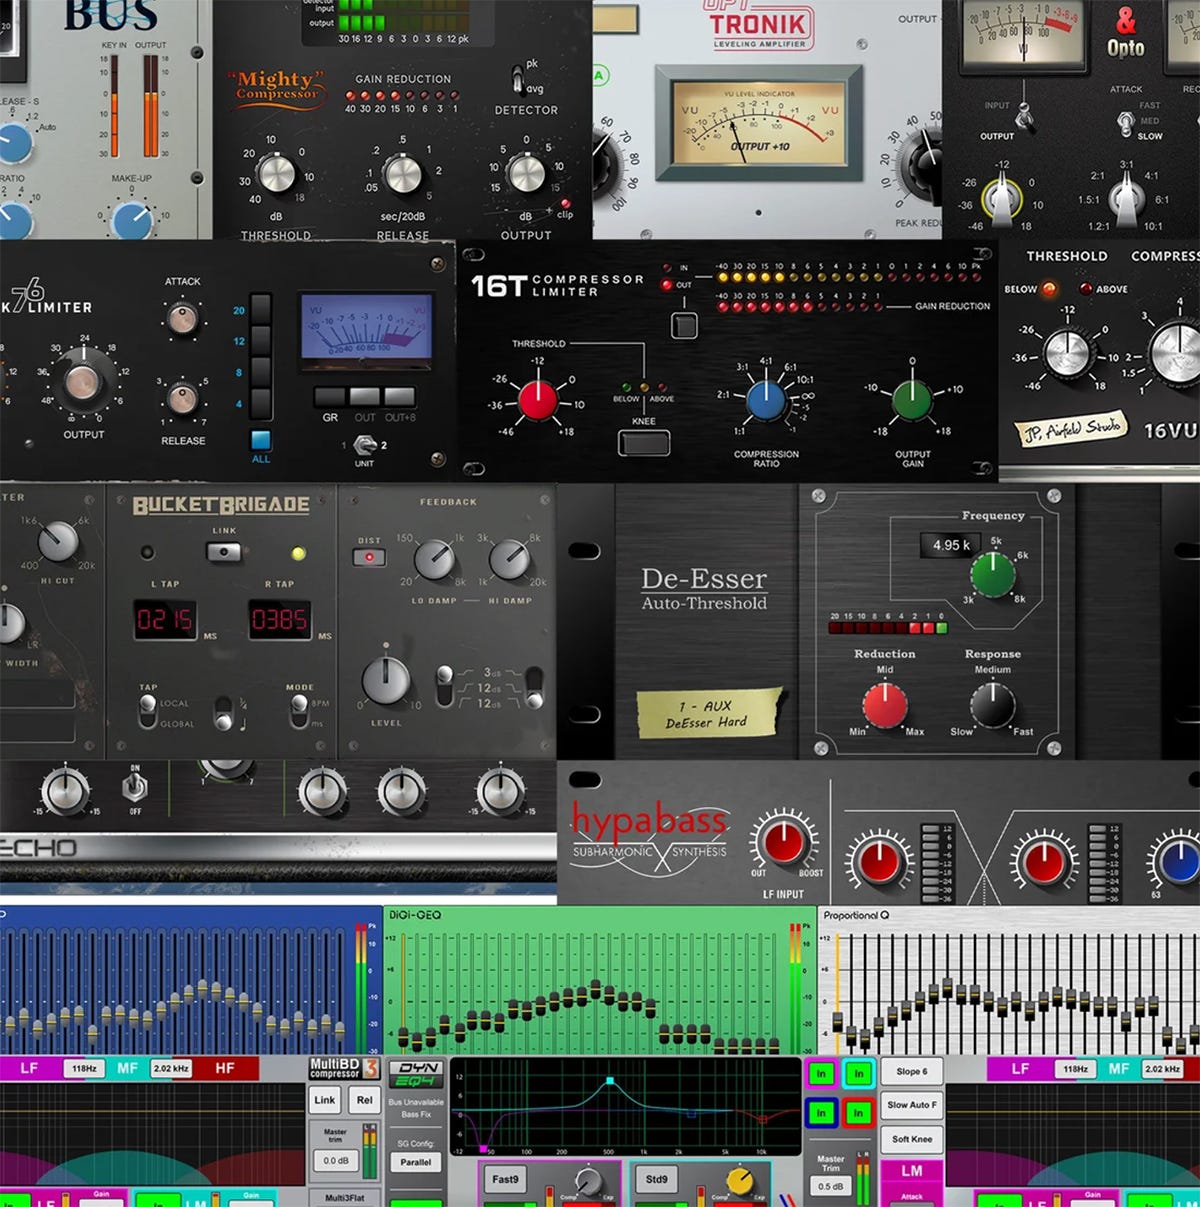Switch the 76 Limiter meter to OUT

pos(365,397)
